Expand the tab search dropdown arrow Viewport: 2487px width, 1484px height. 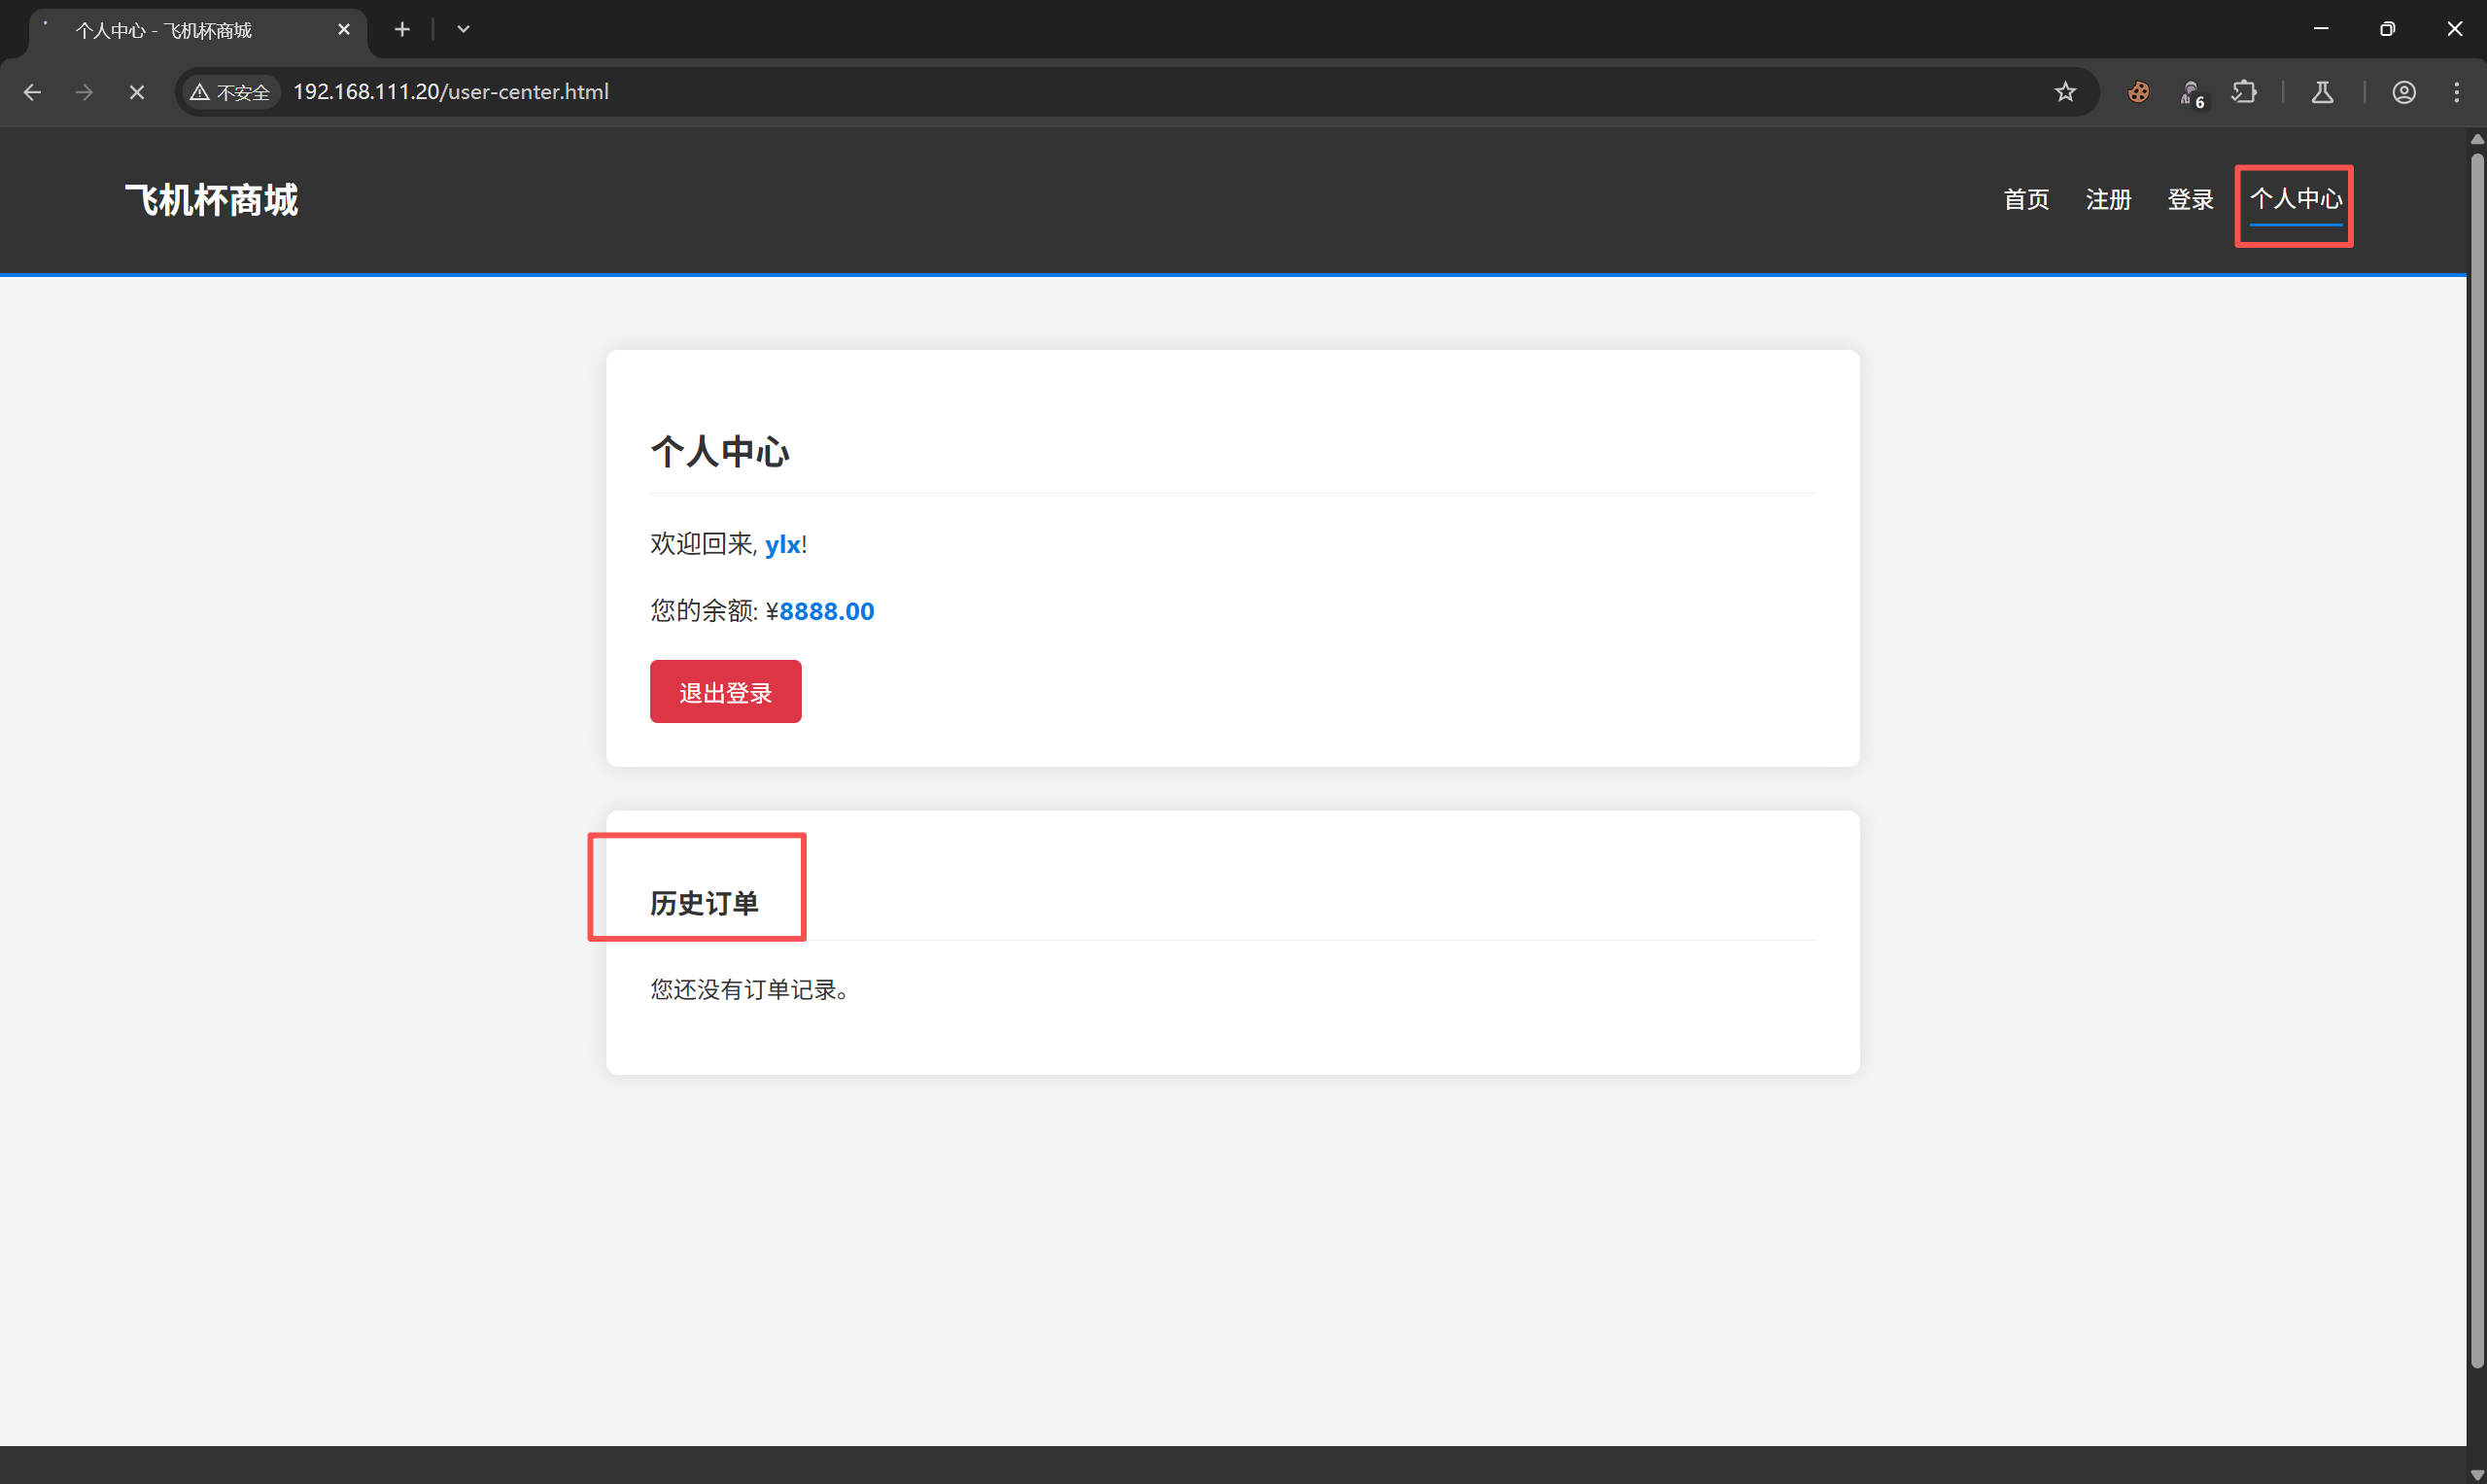pyautogui.click(x=463, y=30)
